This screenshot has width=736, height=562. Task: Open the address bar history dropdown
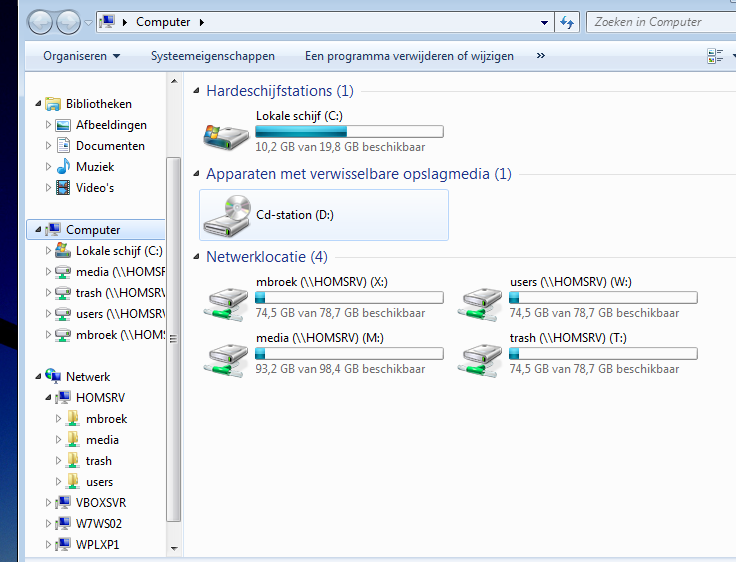tap(544, 23)
